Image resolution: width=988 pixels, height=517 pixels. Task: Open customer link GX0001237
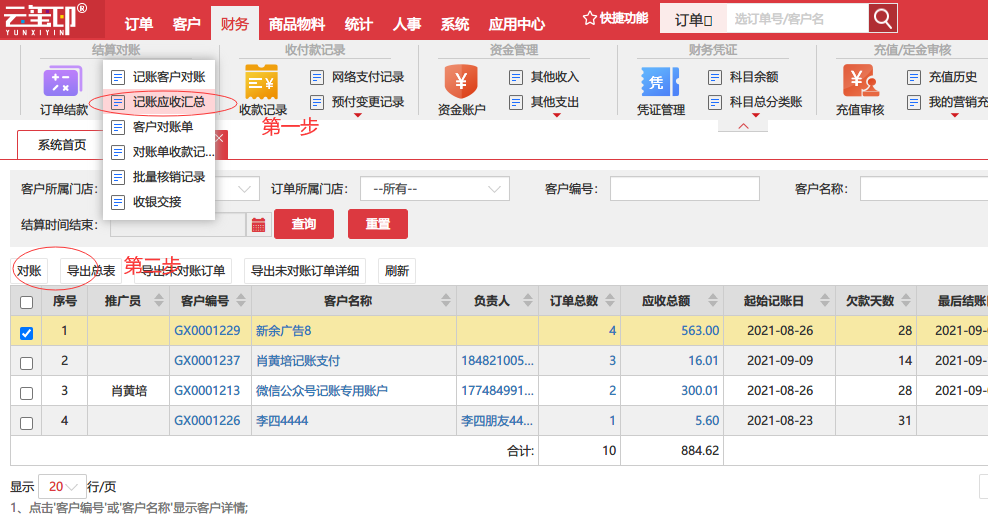tap(207, 361)
